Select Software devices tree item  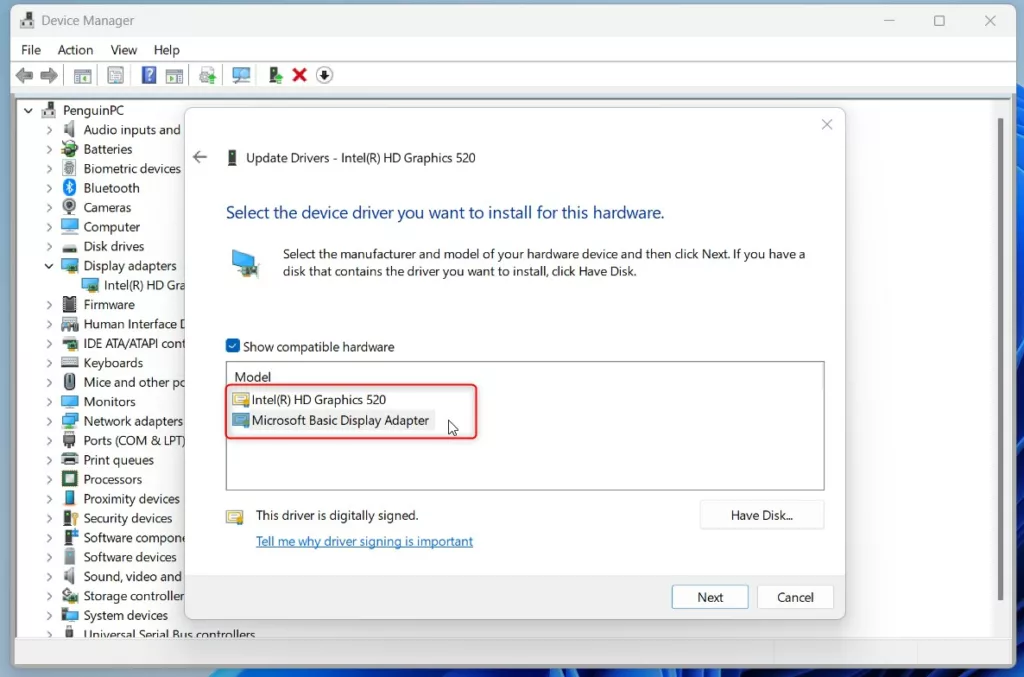coord(130,557)
